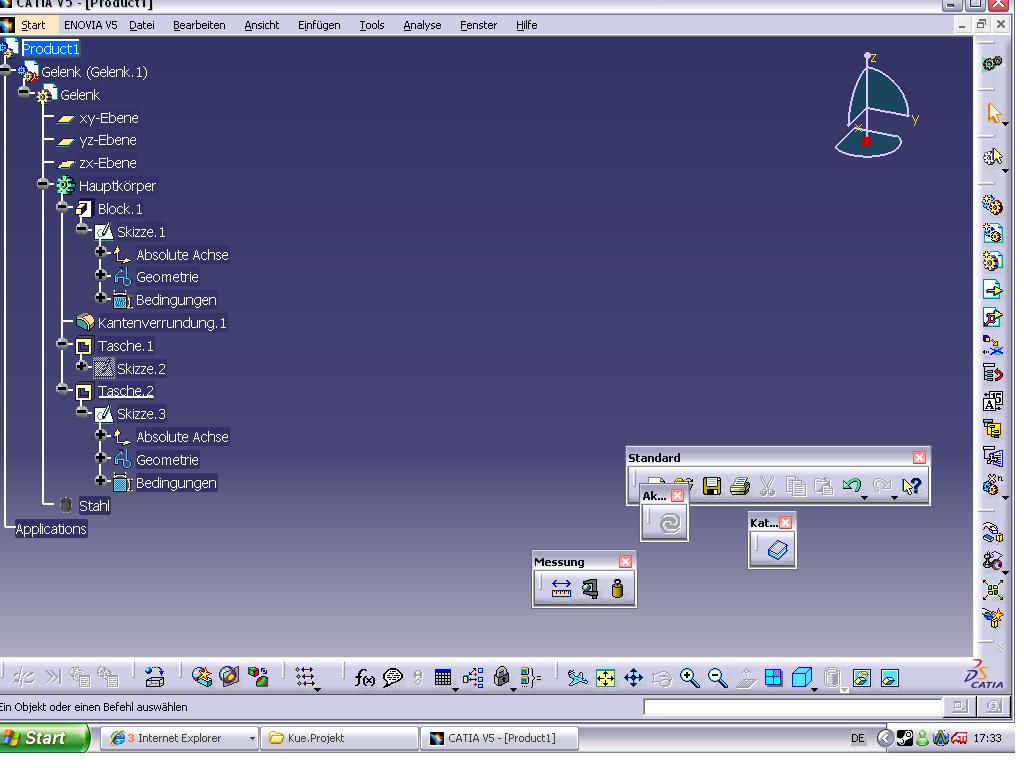
Task: Collapse the Hauptkörper node
Action: 43,184
